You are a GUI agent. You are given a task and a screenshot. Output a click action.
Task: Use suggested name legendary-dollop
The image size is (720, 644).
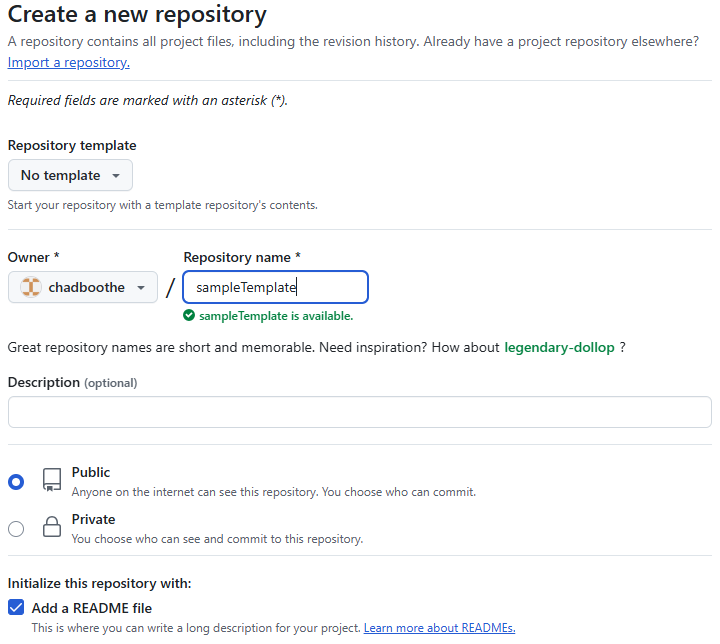tap(559, 347)
